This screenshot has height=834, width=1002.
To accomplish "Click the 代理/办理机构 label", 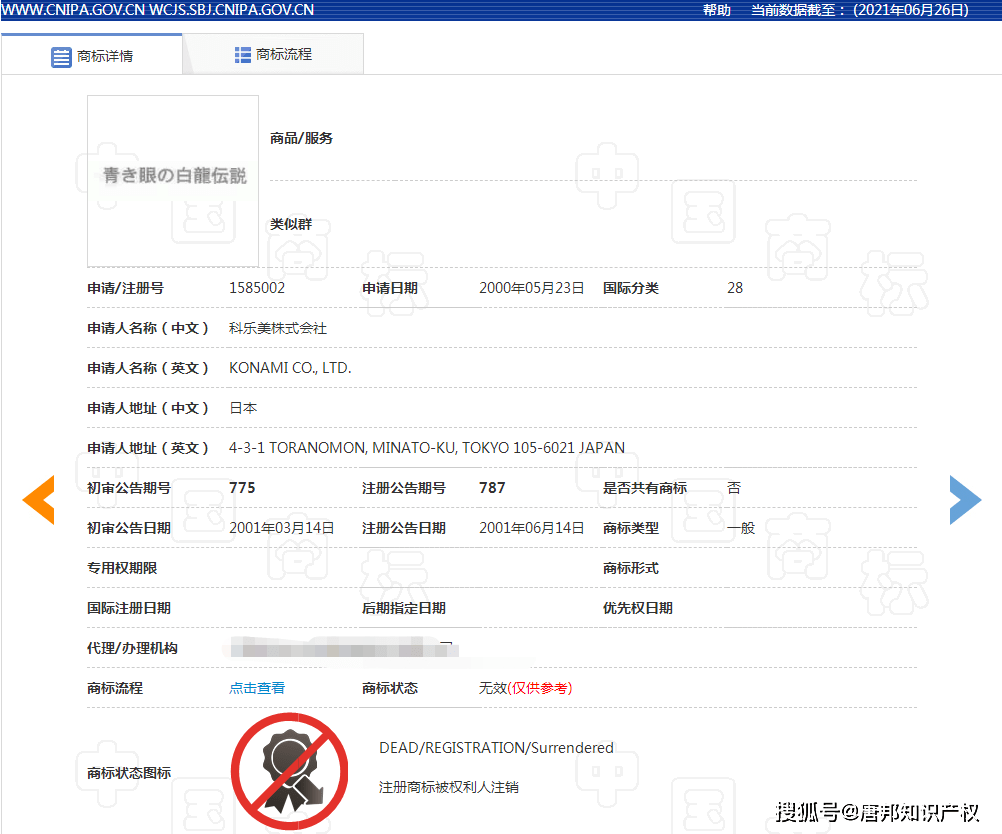I will [x=132, y=648].
